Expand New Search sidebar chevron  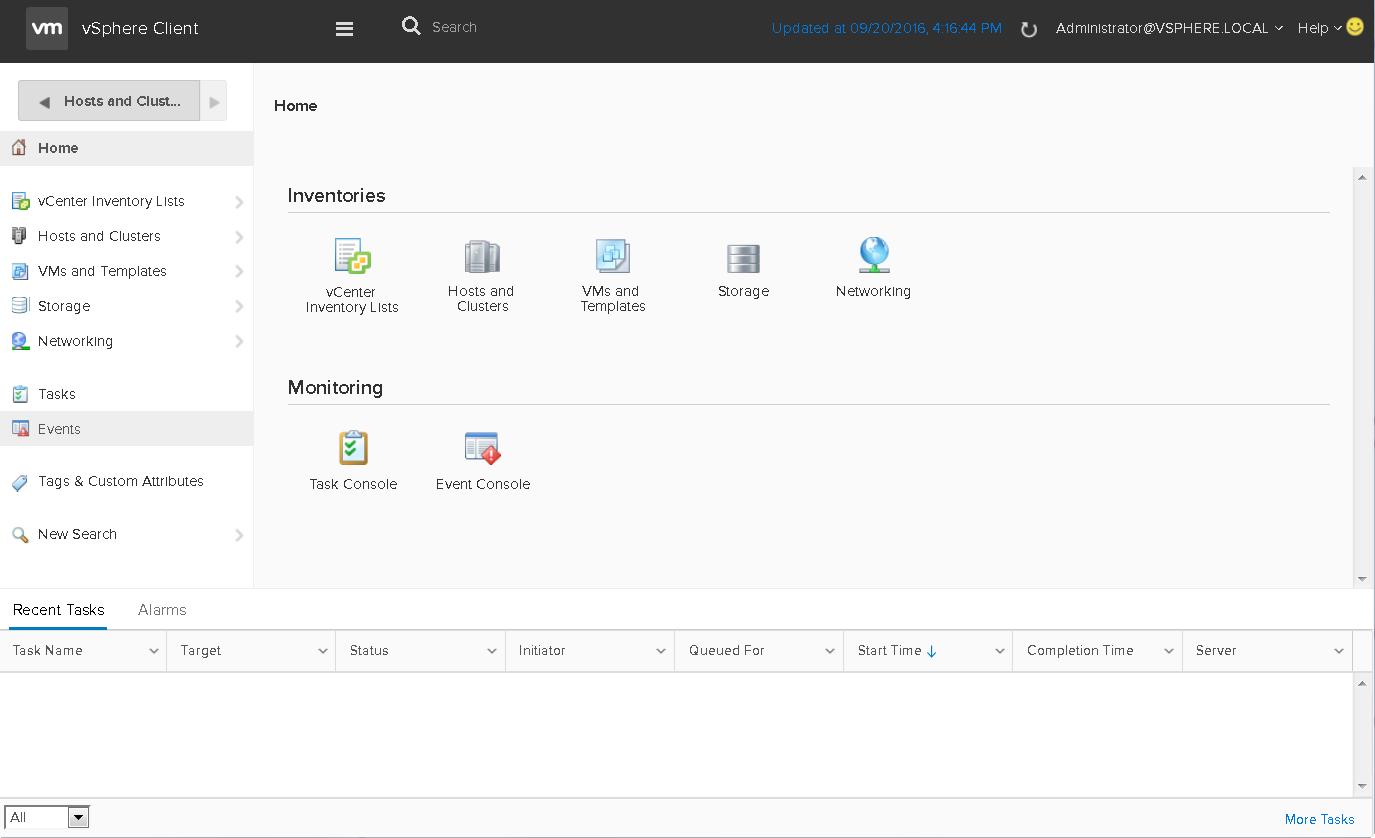tap(239, 535)
